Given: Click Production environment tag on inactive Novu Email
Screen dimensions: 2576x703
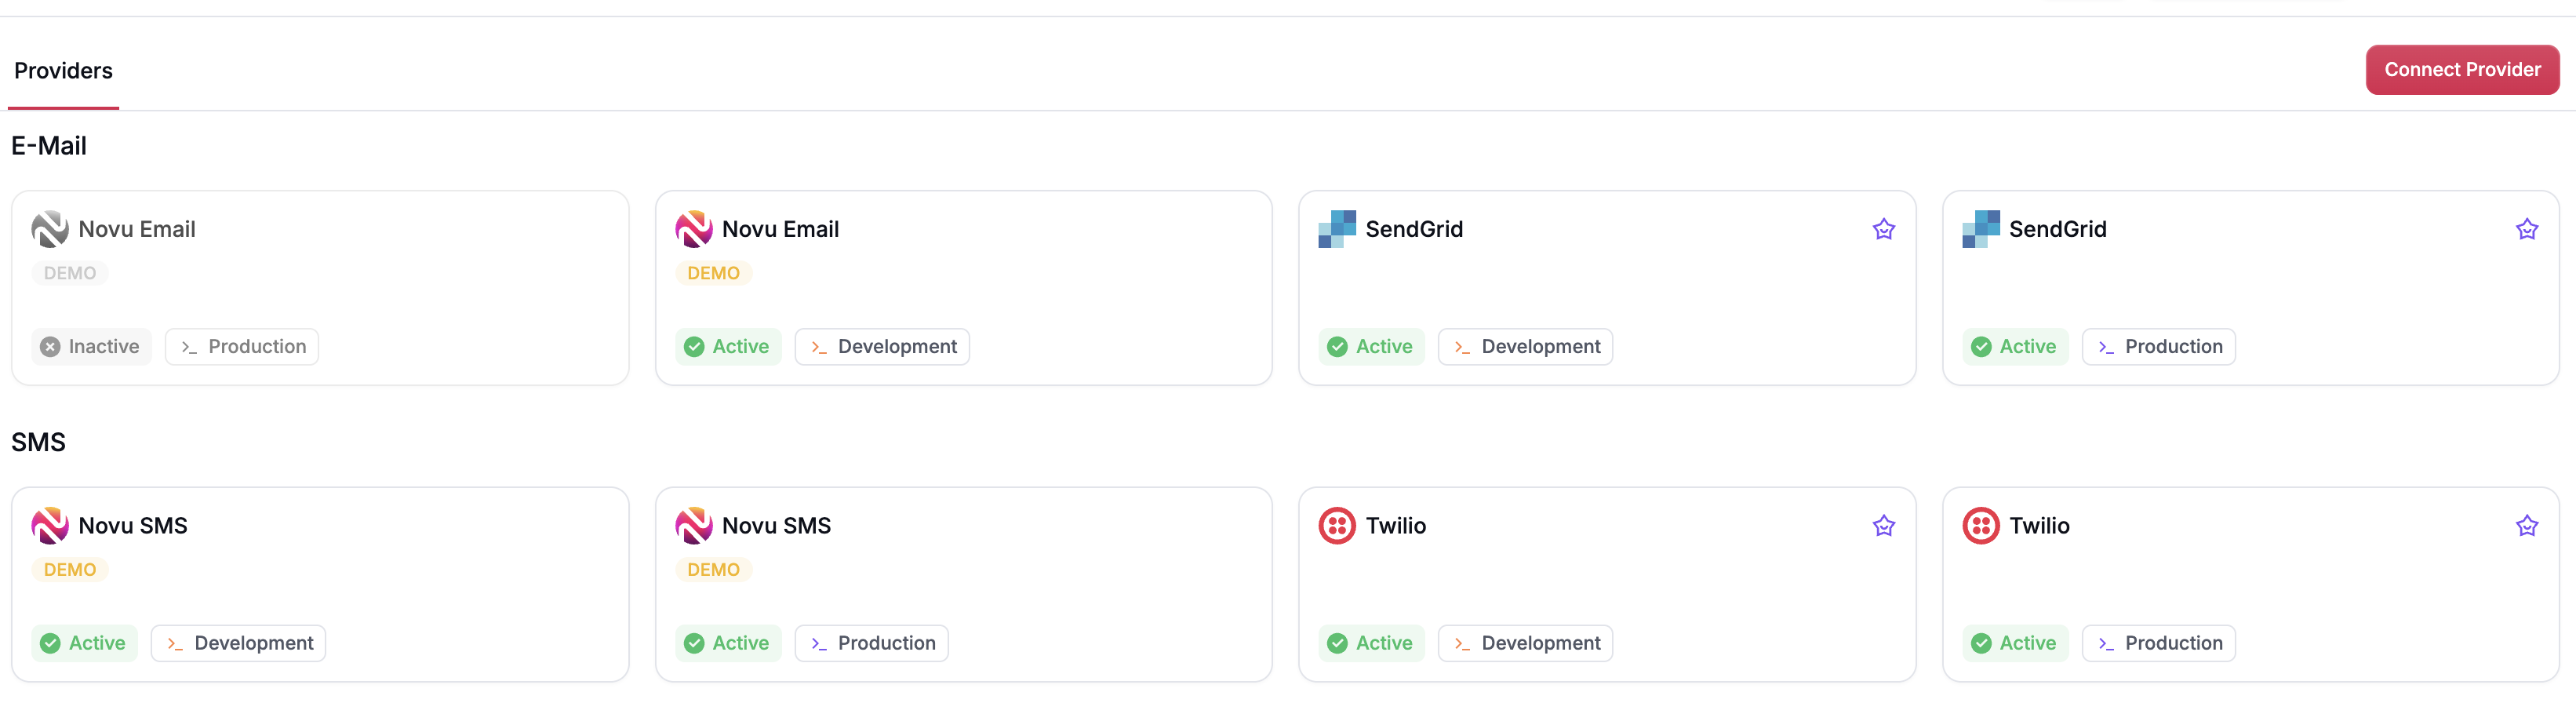Looking at the screenshot, I should point(242,347).
